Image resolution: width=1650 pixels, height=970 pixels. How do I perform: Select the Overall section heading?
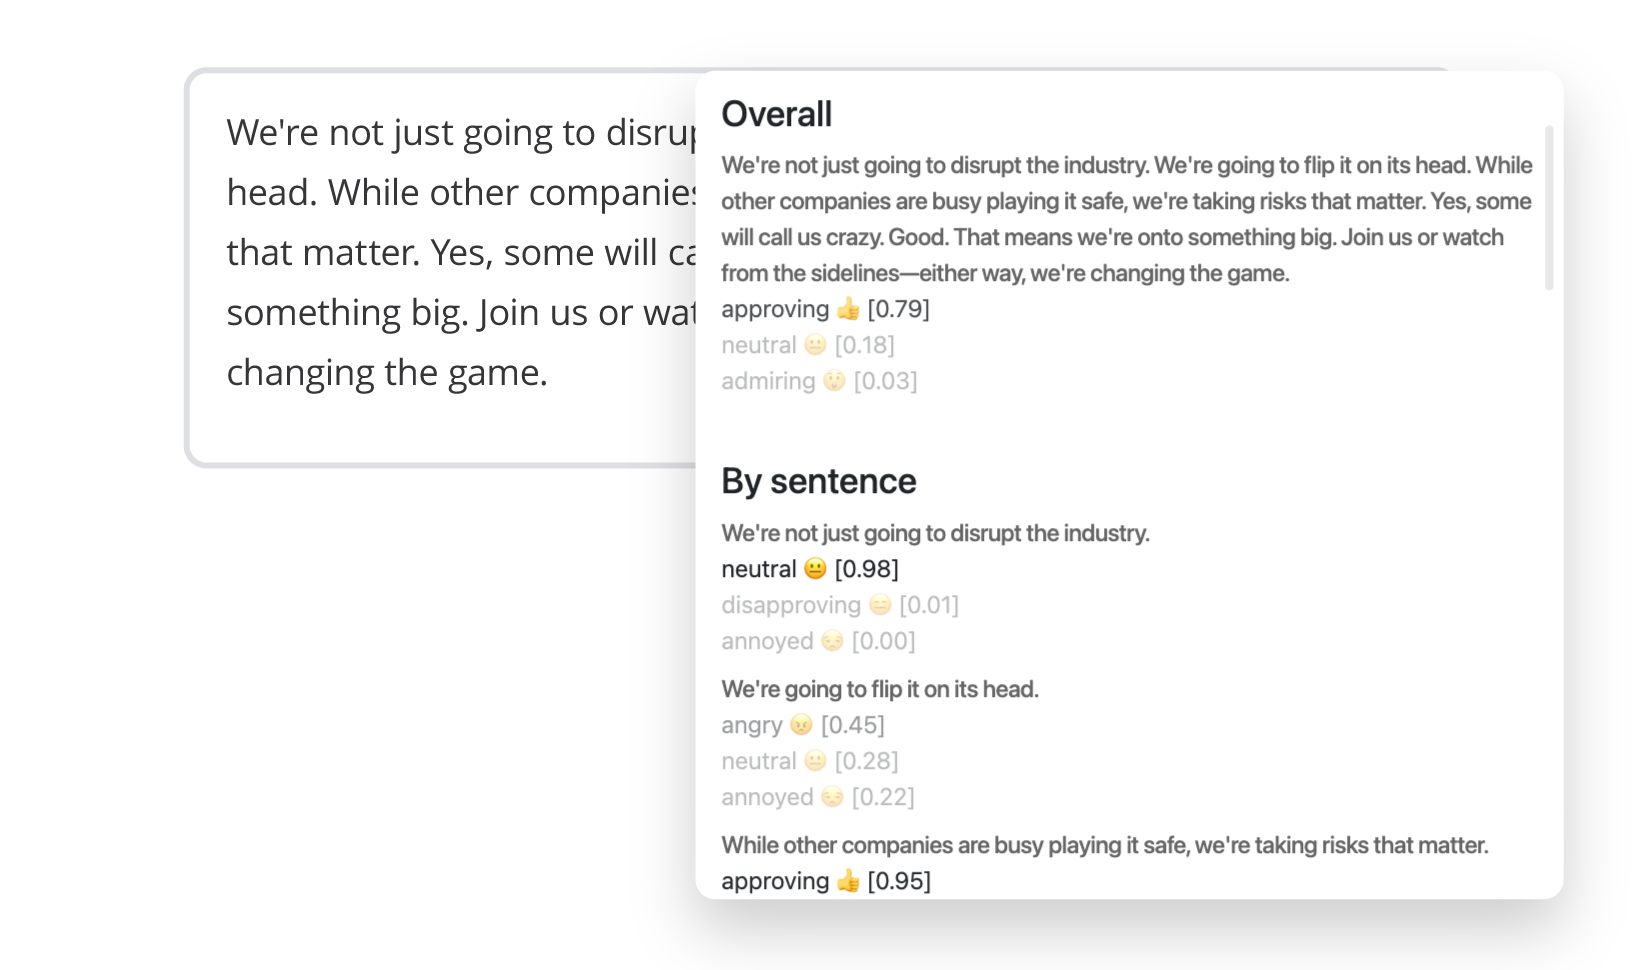click(x=777, y=114)
